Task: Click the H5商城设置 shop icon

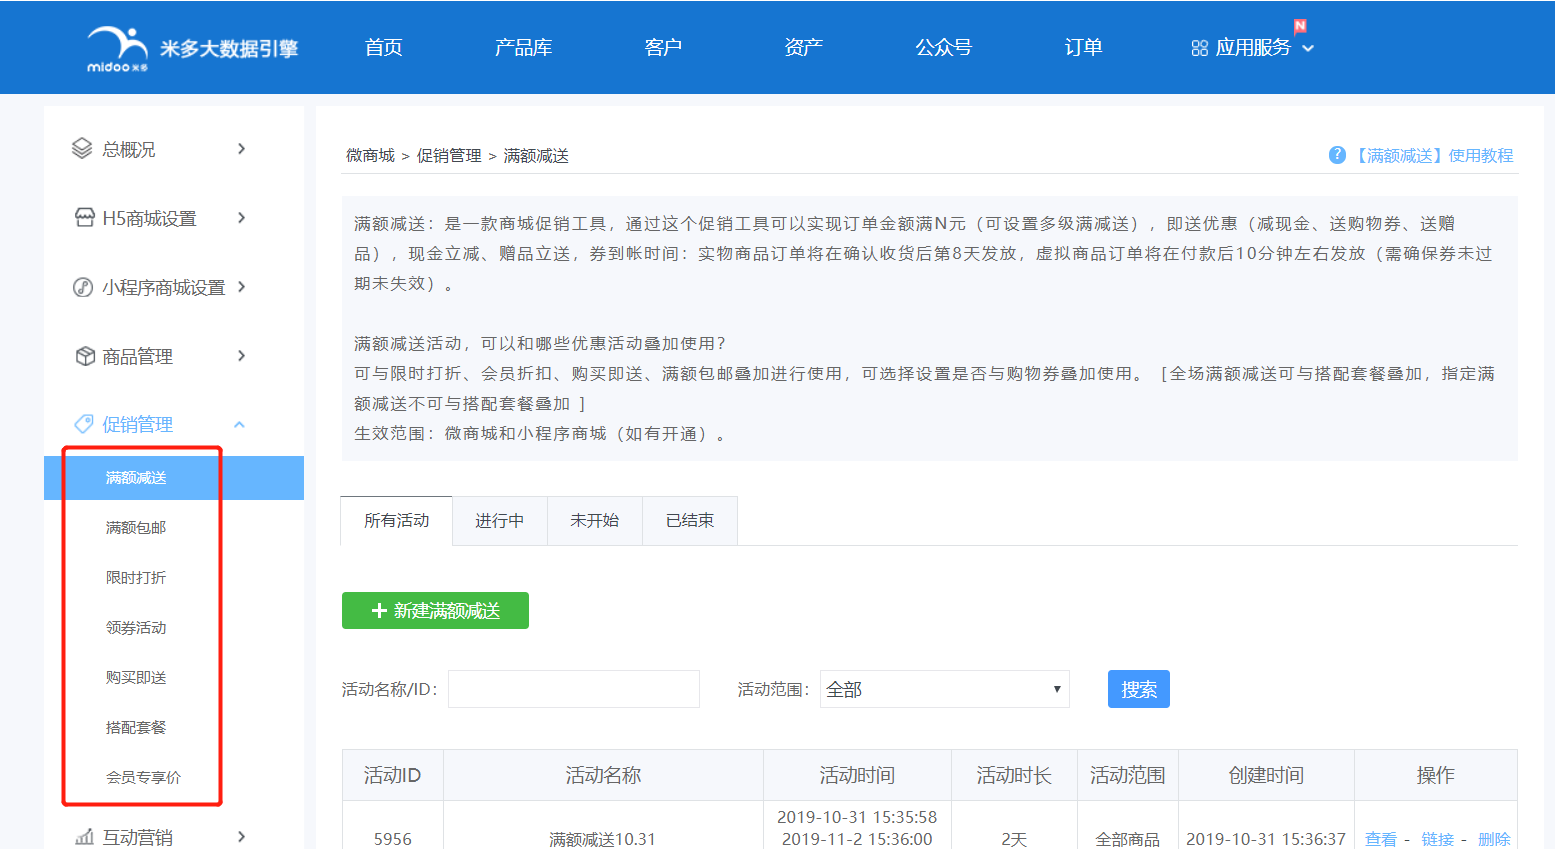Action: point(85,218)
